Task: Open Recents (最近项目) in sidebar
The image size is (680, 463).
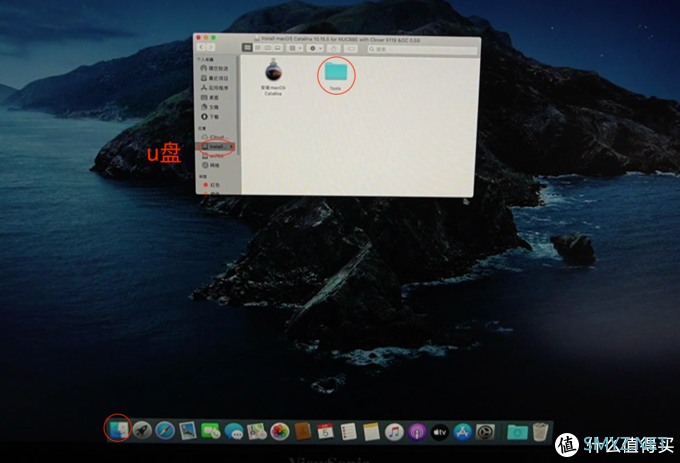Action: coord(214,78)
